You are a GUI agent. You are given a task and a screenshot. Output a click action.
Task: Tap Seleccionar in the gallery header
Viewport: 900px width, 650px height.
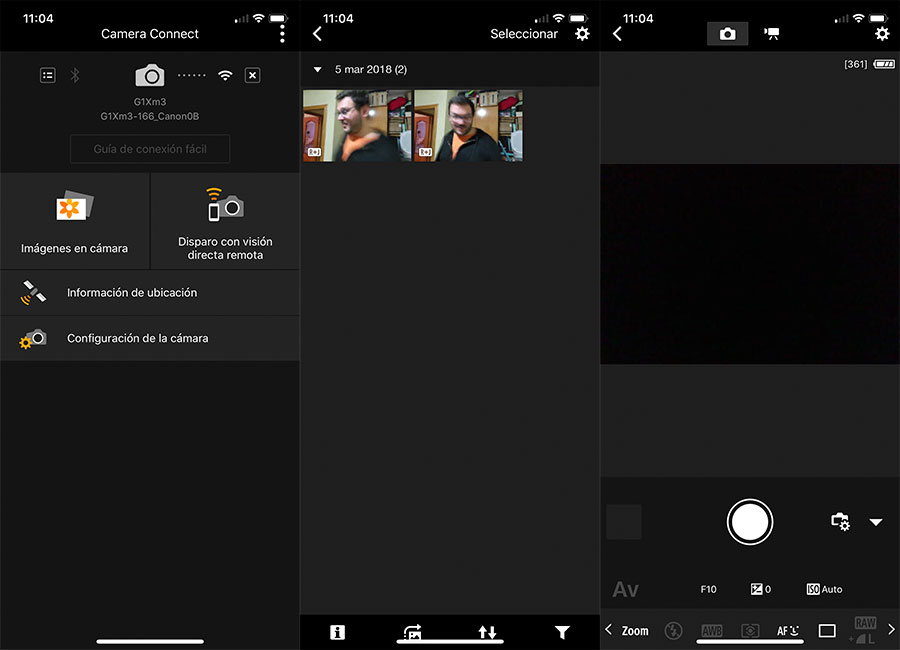[523, 34]
